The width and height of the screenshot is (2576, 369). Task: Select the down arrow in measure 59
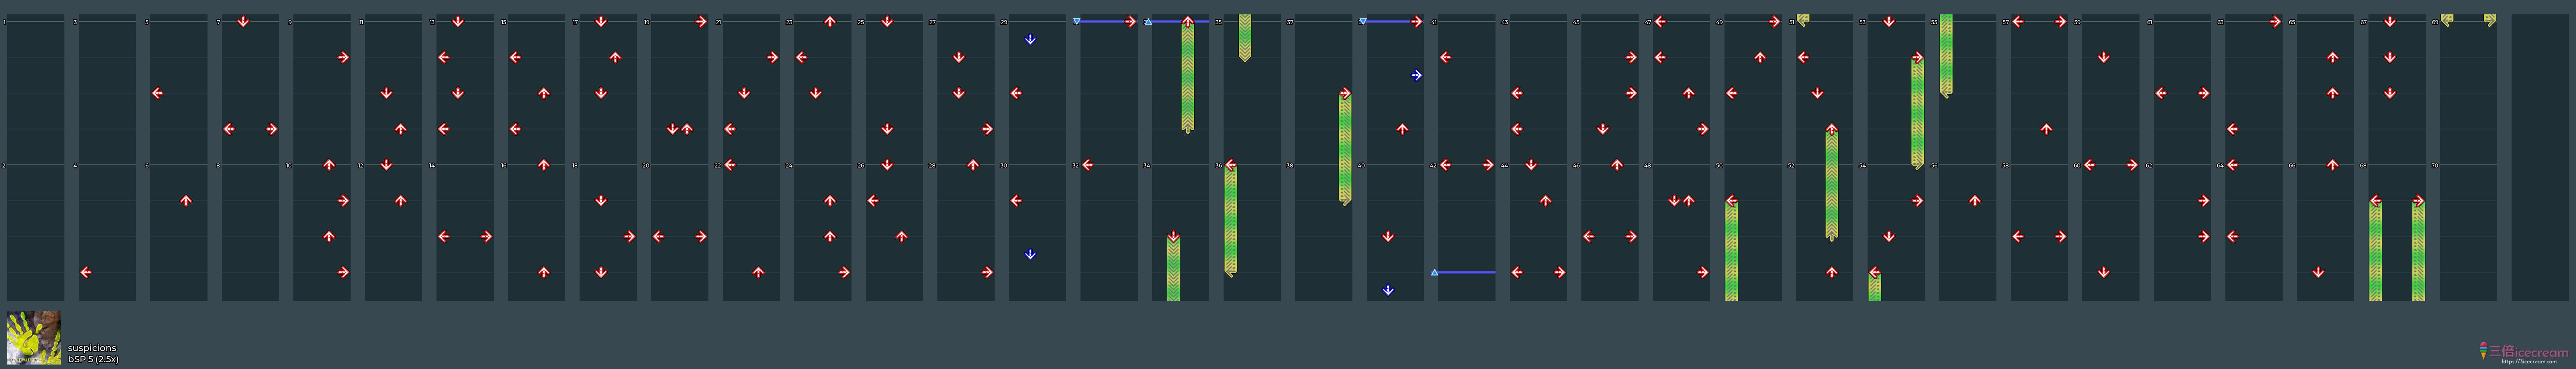2104,57
